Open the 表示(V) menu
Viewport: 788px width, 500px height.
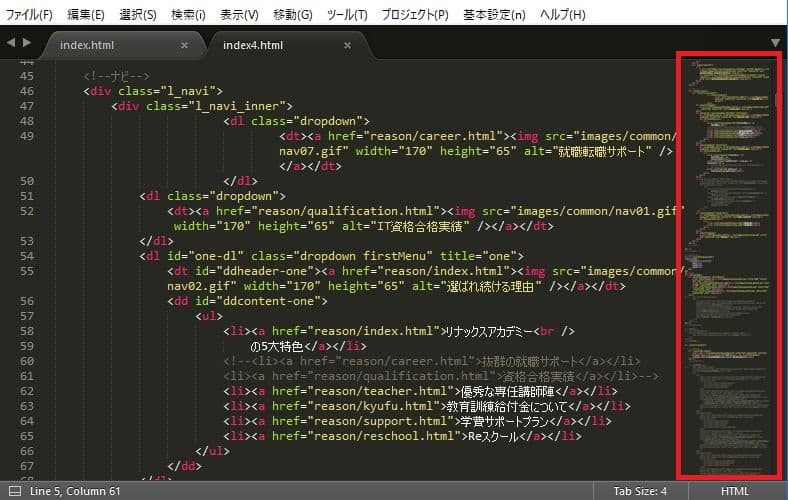pos(239,15)
